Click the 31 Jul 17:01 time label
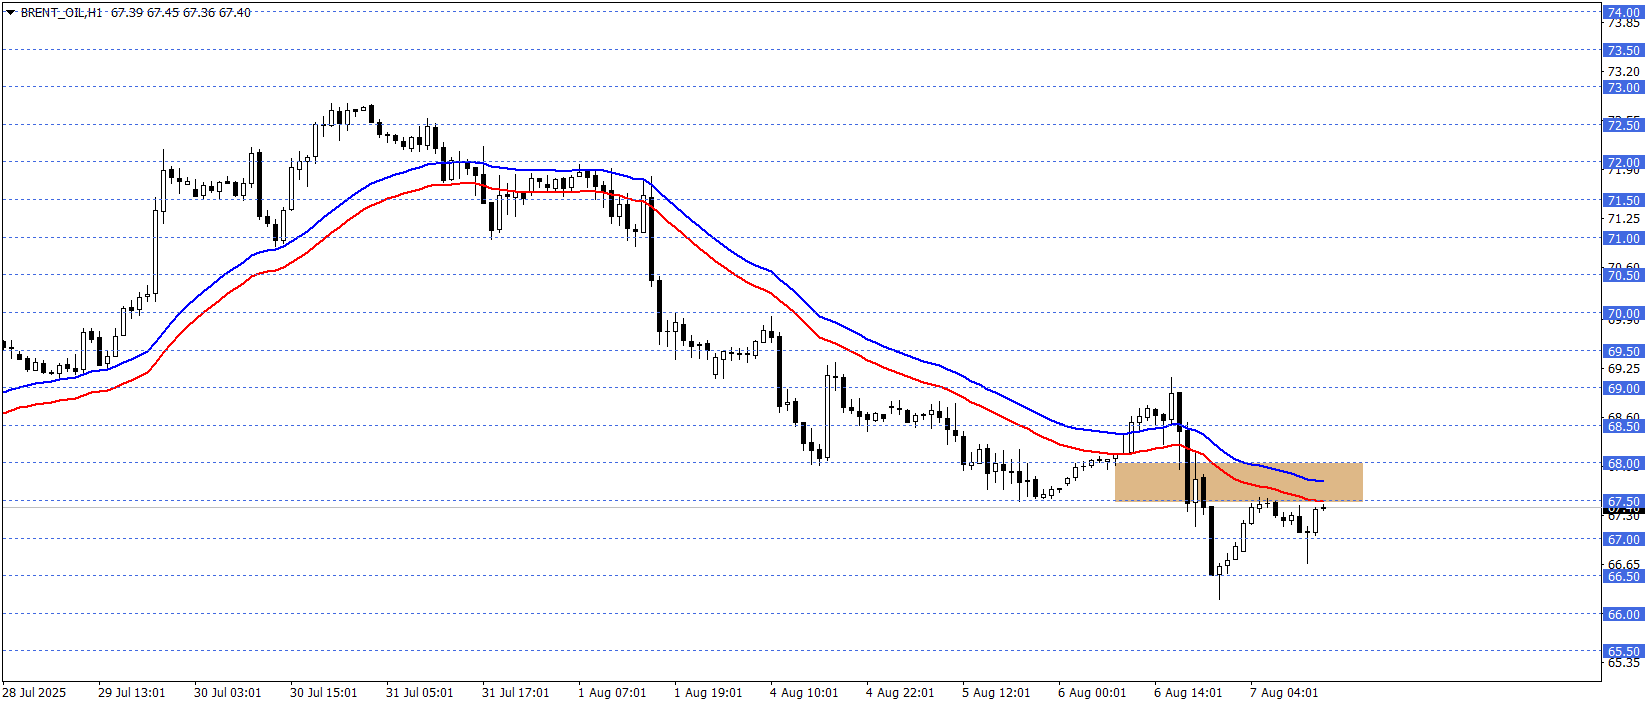 click(x=516, y=692)
